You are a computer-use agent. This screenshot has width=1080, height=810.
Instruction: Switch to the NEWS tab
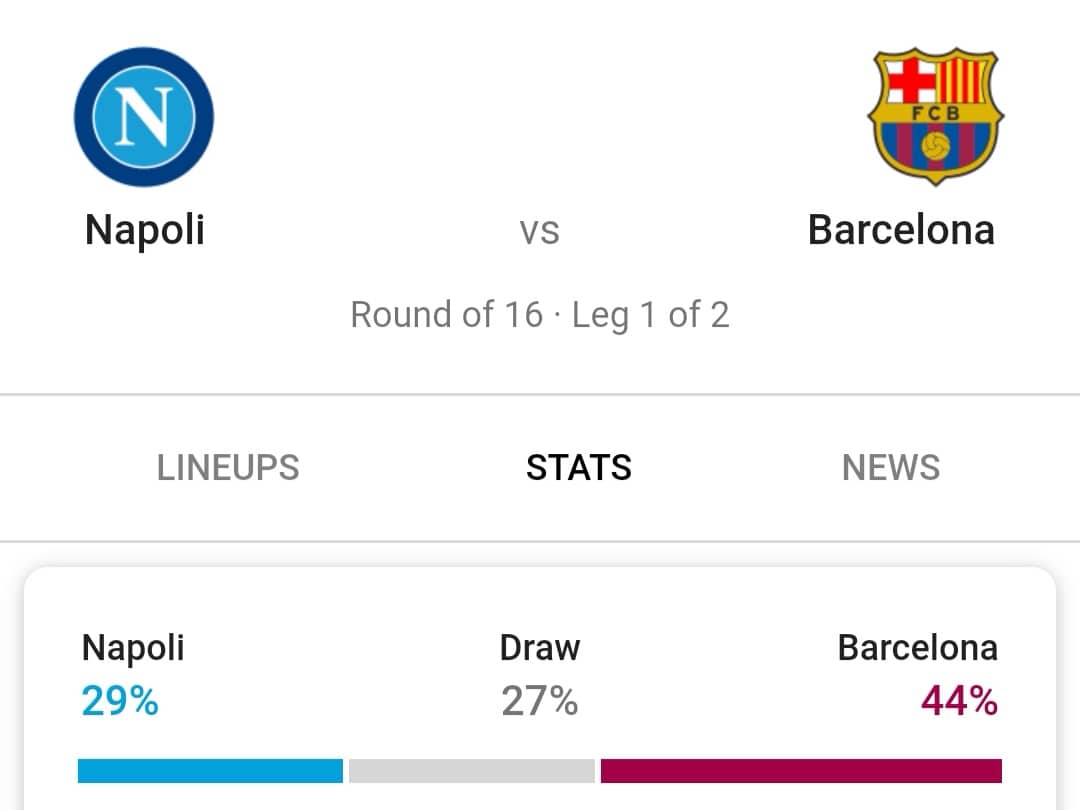coord(891,468)
